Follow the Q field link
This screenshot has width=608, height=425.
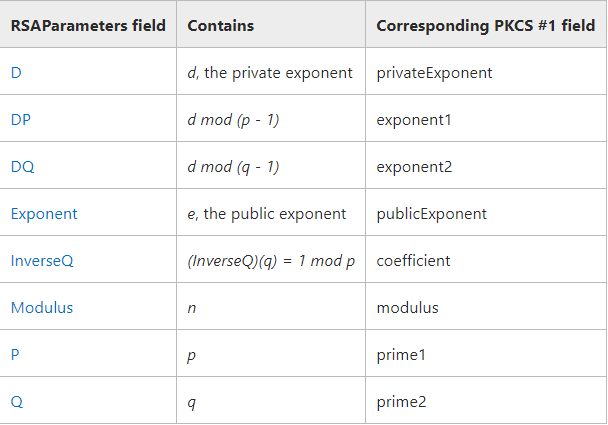pyautogui.click(x=16, y=402)
